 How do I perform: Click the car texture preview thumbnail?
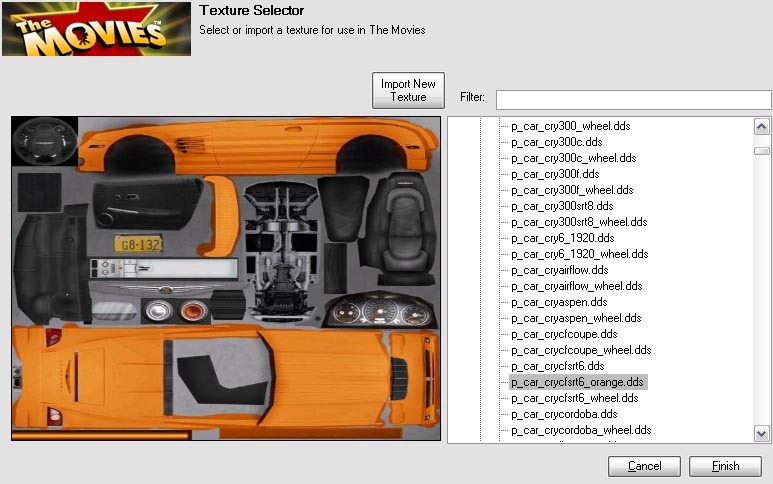point(225,278)
